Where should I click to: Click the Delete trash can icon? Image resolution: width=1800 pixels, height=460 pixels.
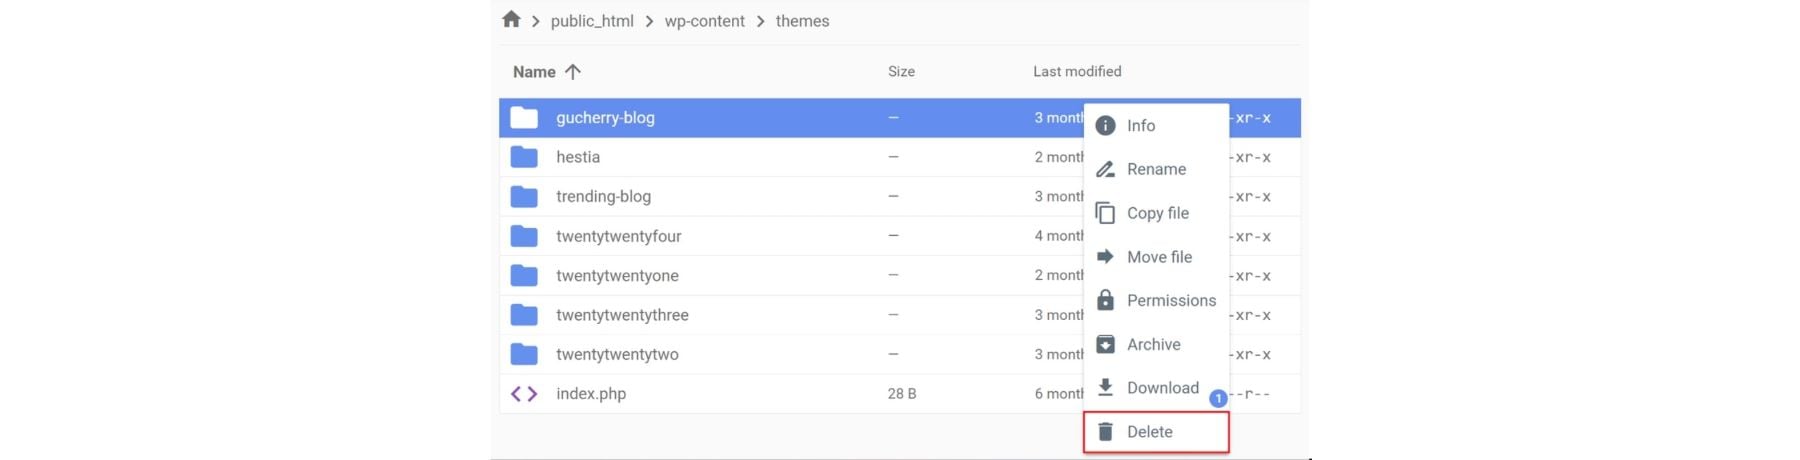click(x=1105, y=432)
